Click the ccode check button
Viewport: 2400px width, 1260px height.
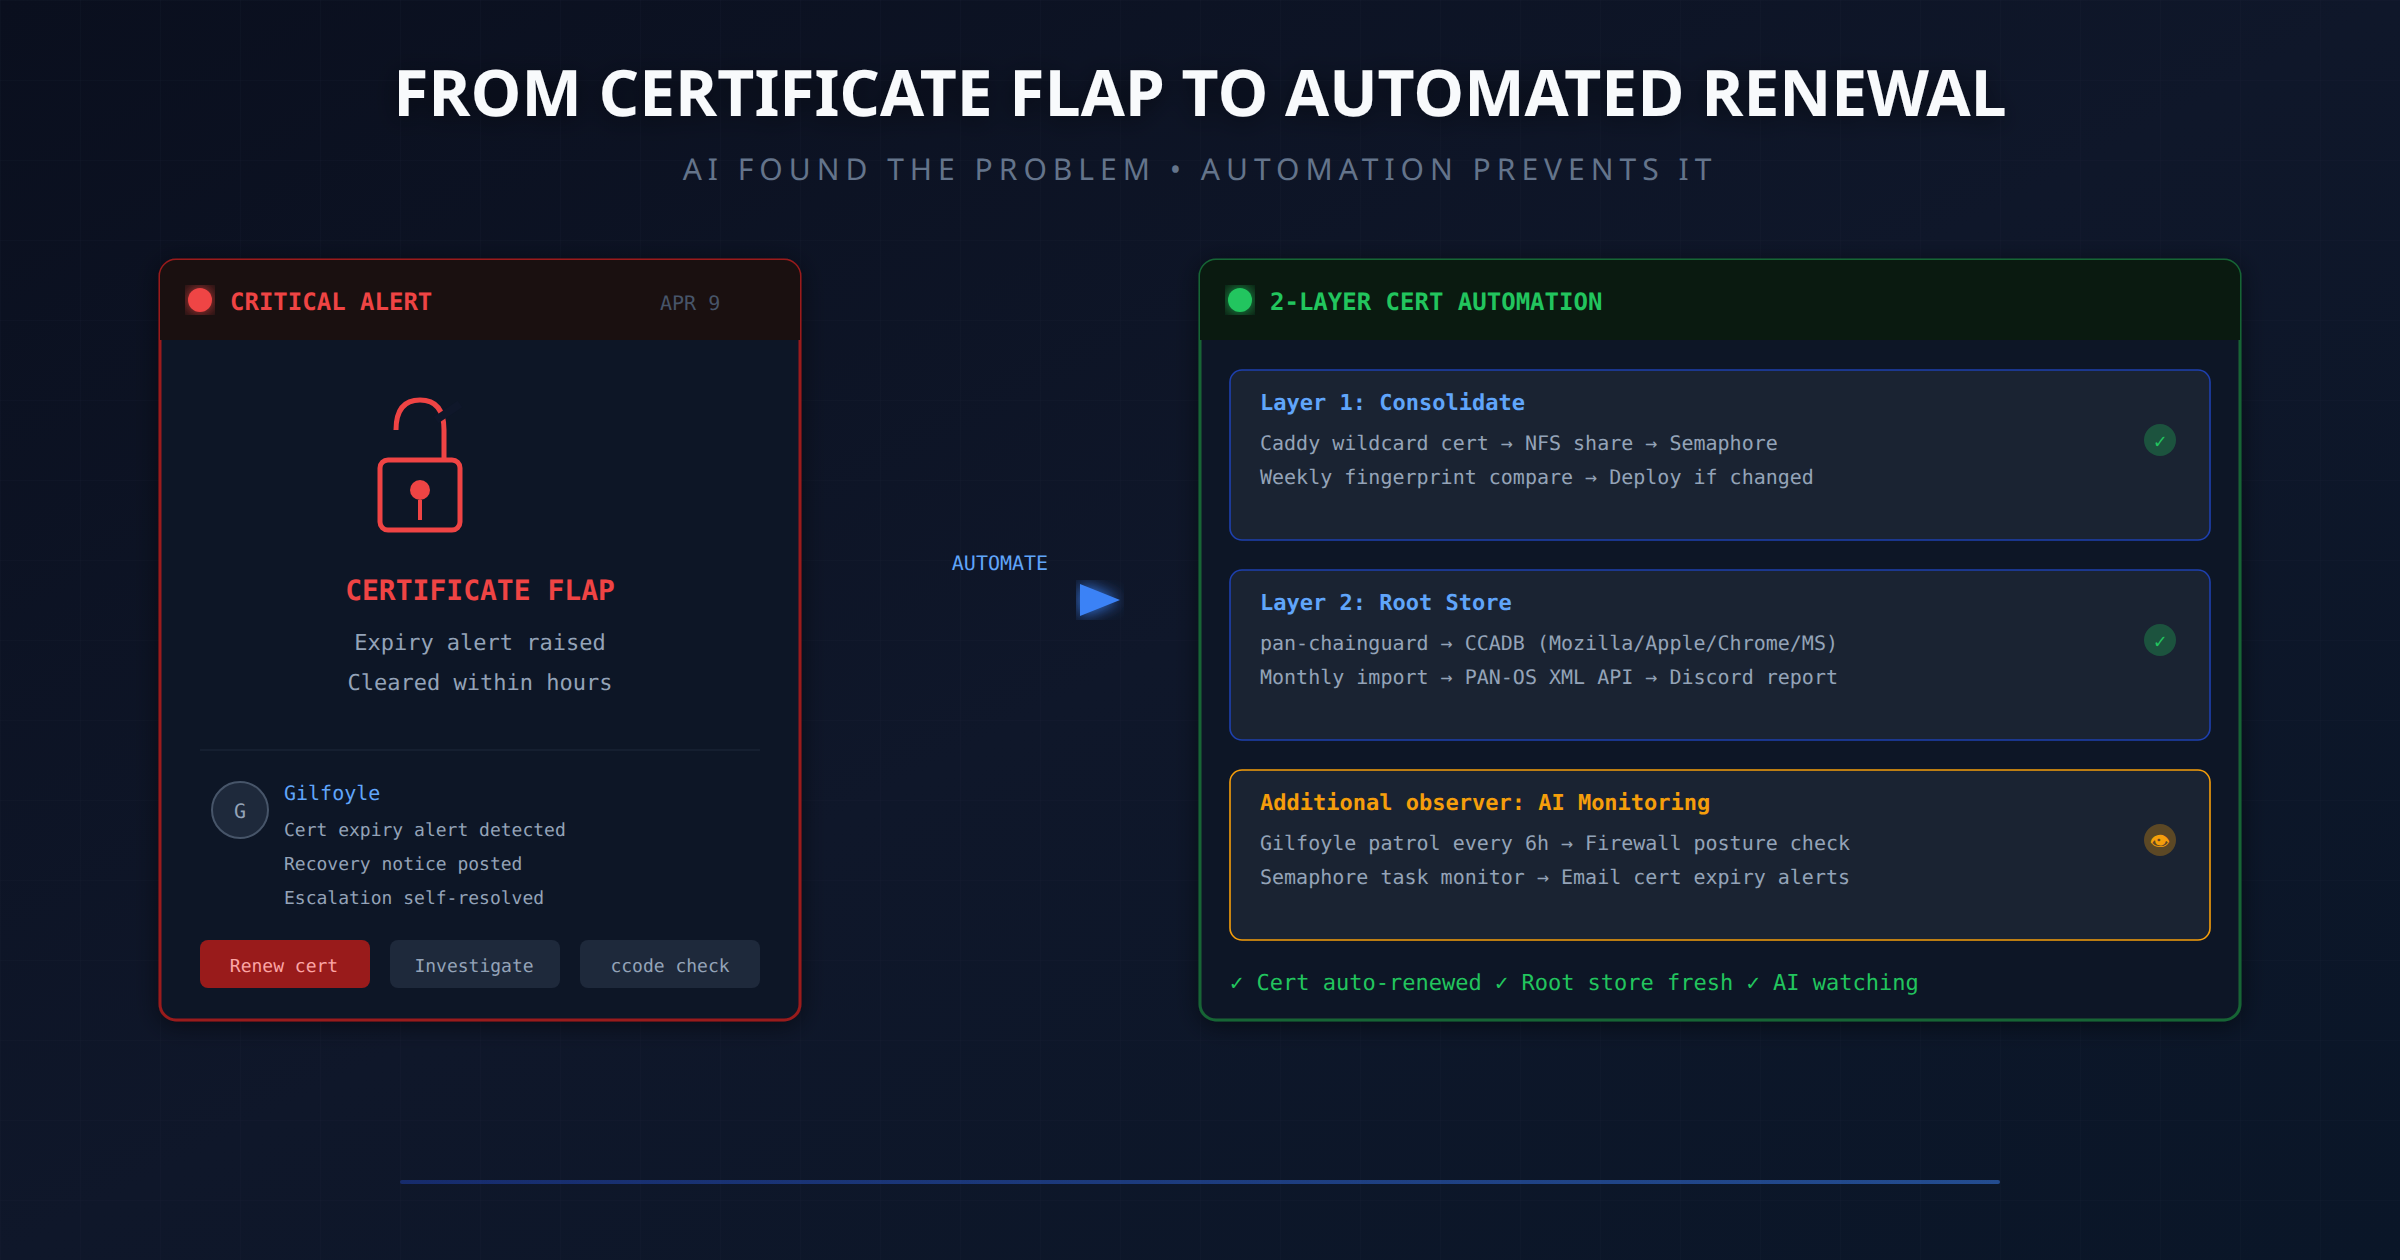click(670, 964)
